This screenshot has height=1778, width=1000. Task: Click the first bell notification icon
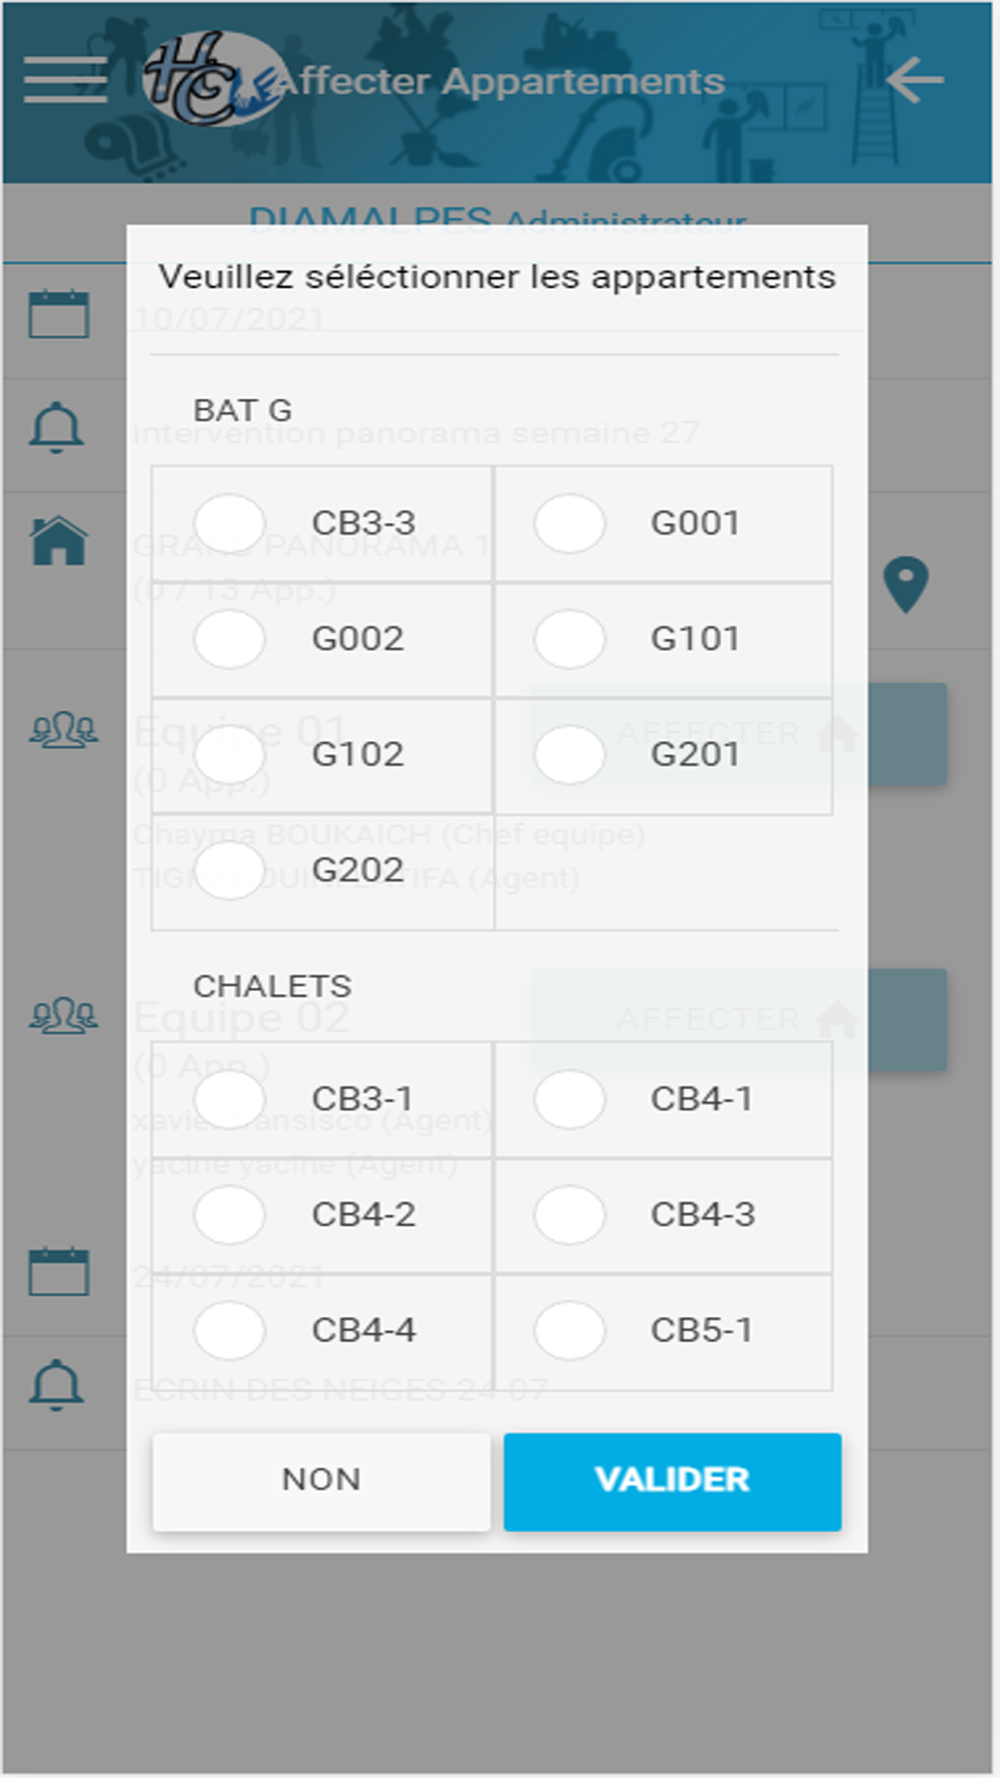56,428
